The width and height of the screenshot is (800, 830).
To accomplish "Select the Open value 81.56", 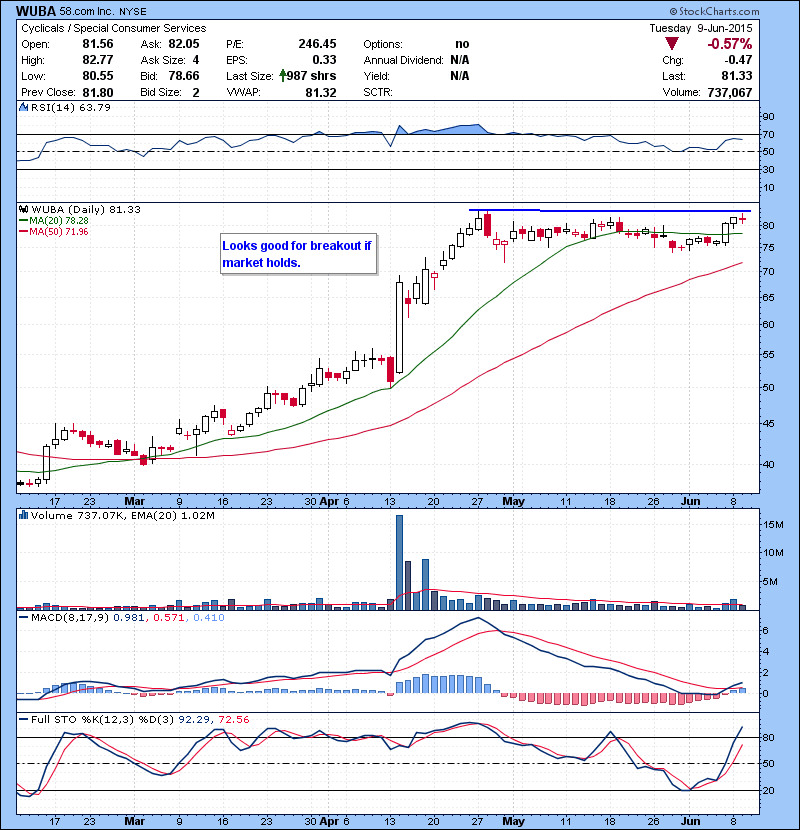I will point(98,44).
